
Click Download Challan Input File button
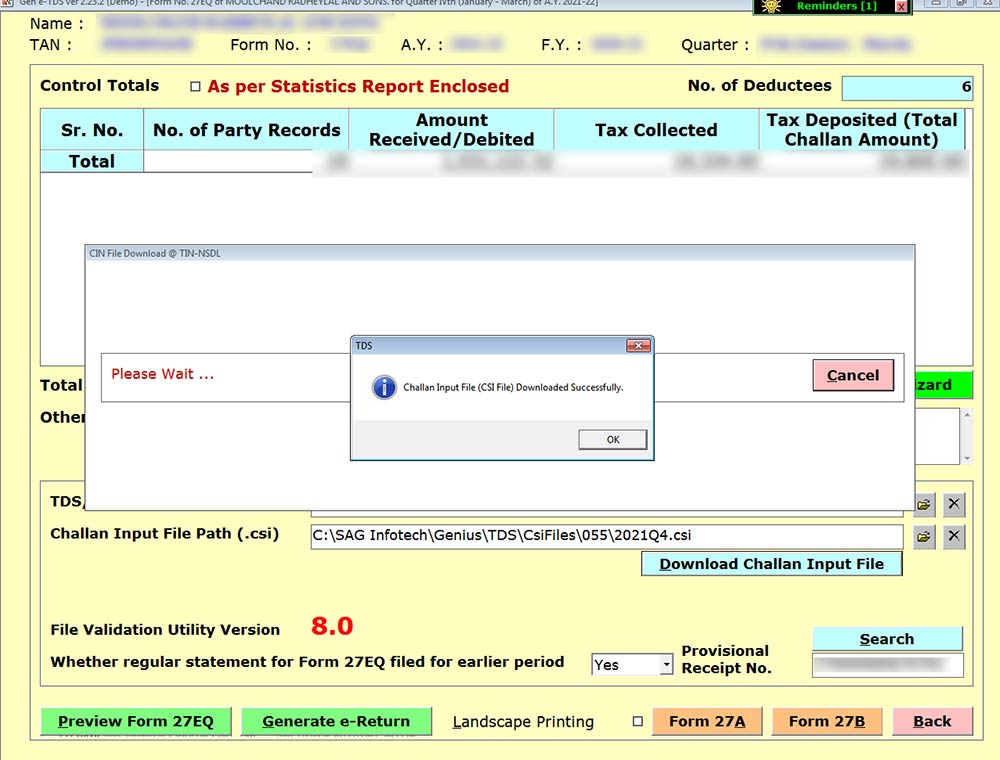pos(771,564)
